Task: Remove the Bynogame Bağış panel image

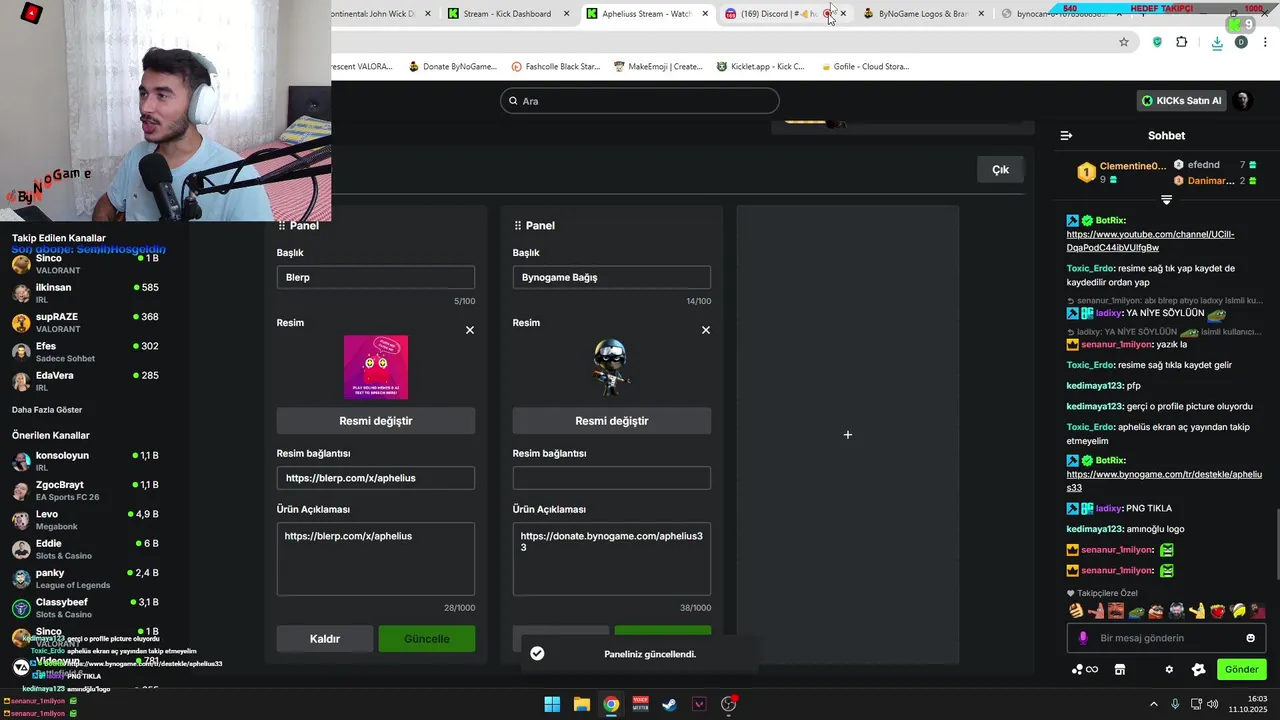Action: 706,330
